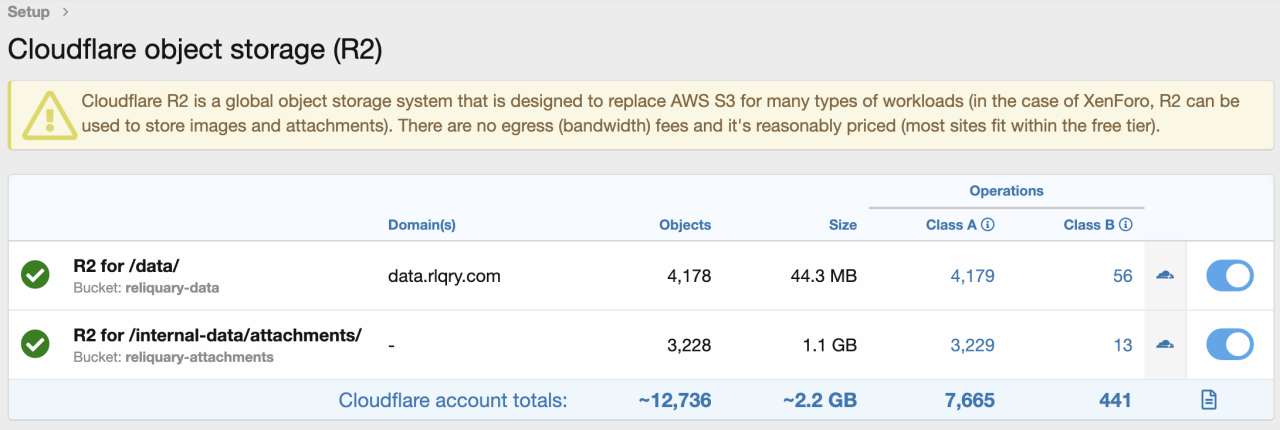Image resolution: width=1280 pixels, height=430 pixels.
Task: Click the cloud icon in reliquary-data row
Action: tap(1164, 275)
